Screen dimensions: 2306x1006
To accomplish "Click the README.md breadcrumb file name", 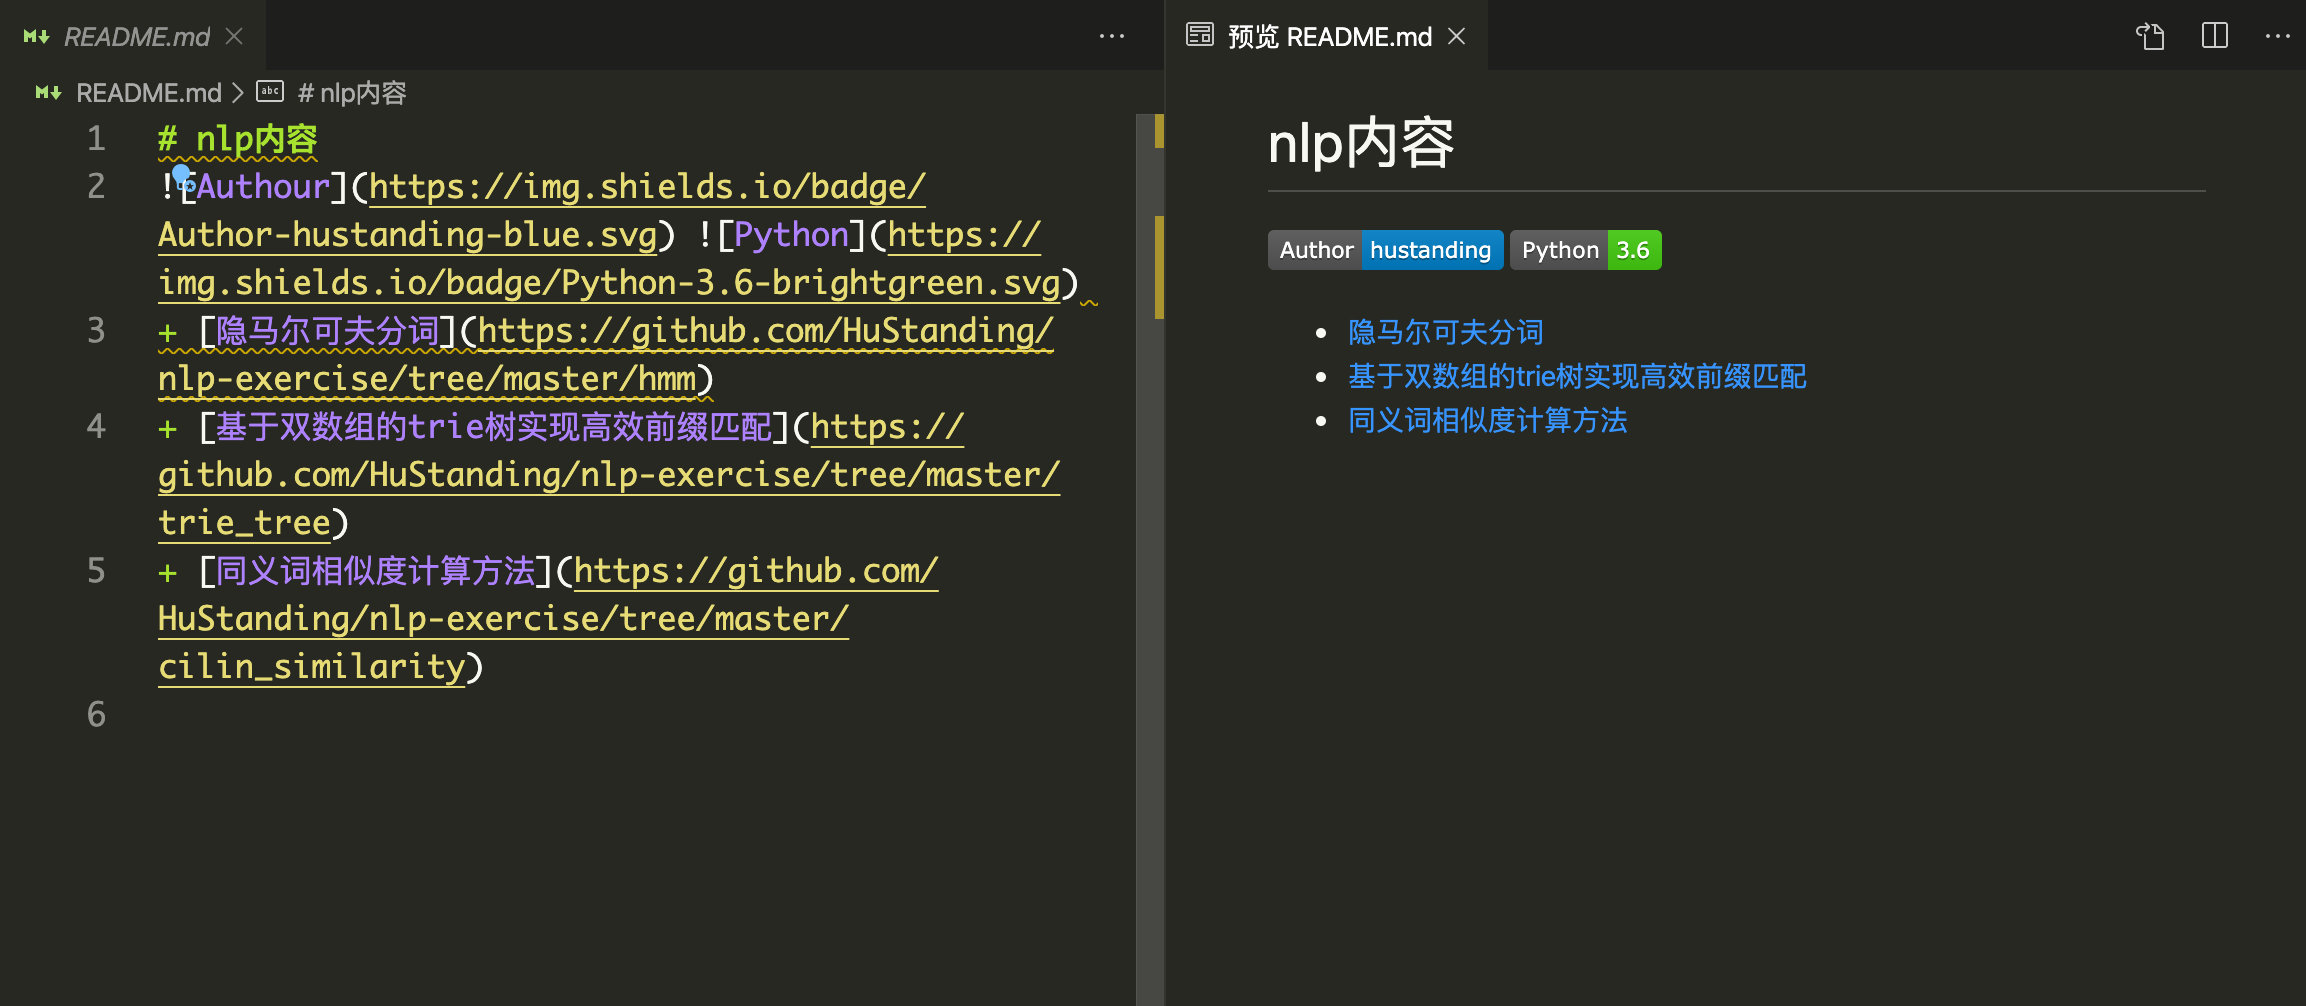I will click(148, 93).
